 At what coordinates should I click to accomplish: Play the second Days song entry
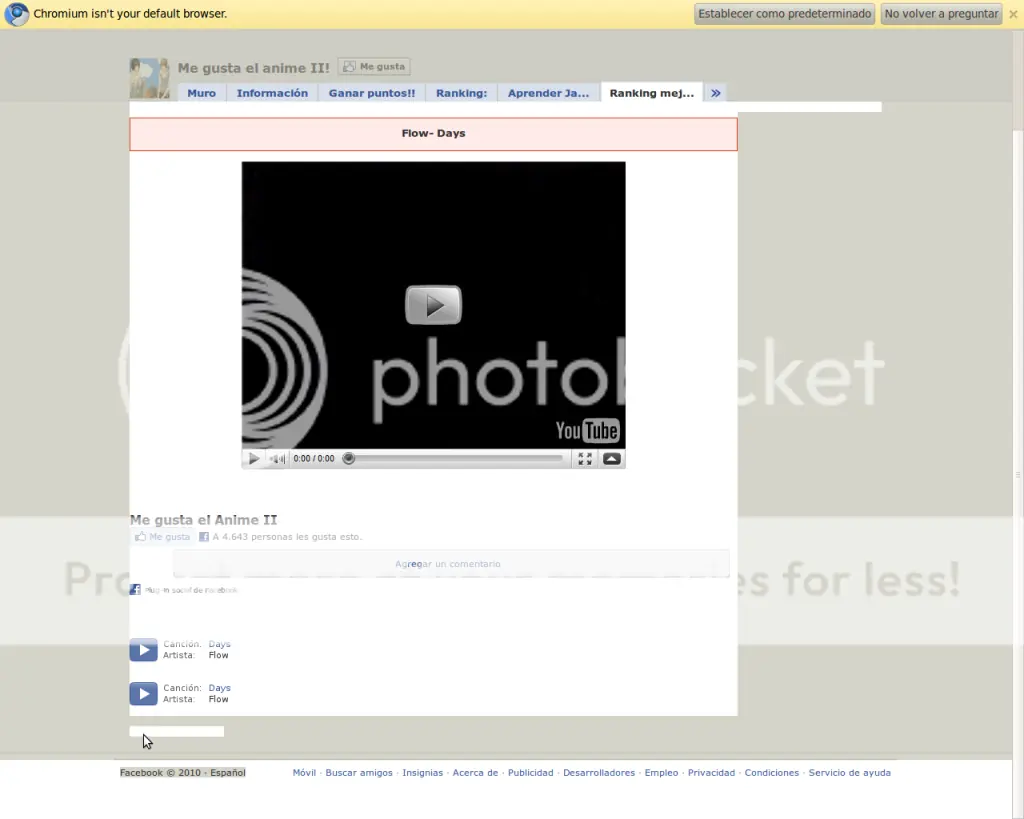click(x=144, y=694)
